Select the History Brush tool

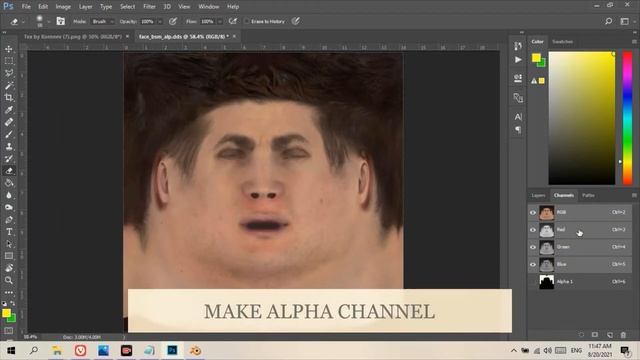pyautogui.click(x=9, y=159)
